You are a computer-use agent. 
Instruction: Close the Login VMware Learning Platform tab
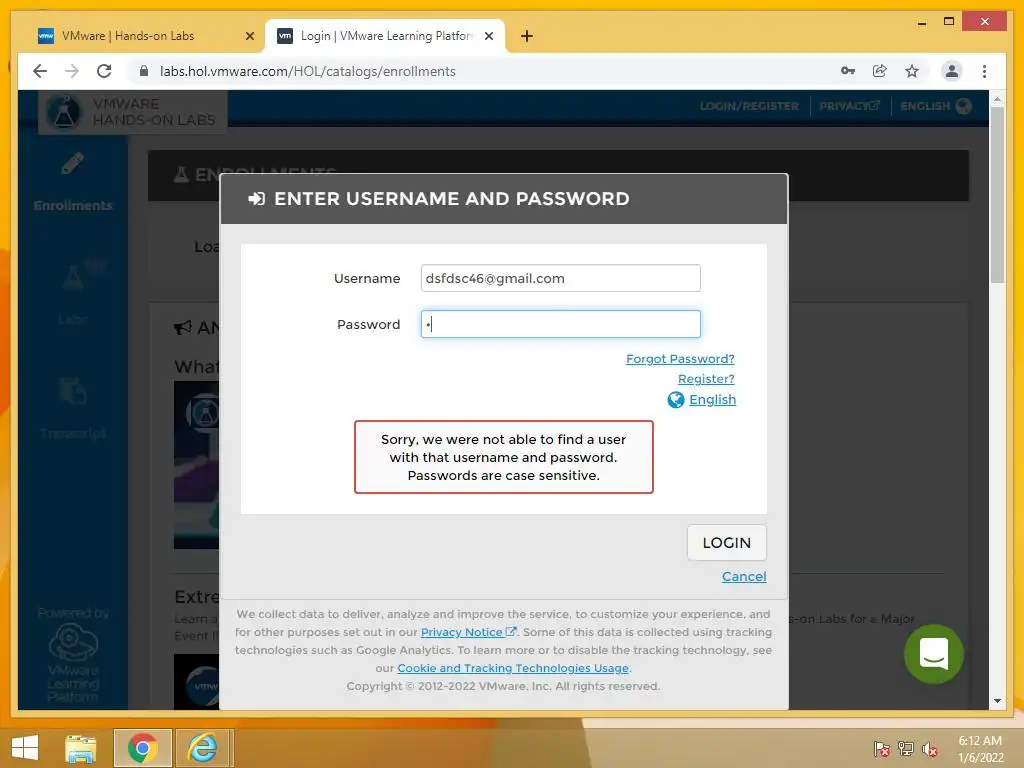tap(488, 36)
